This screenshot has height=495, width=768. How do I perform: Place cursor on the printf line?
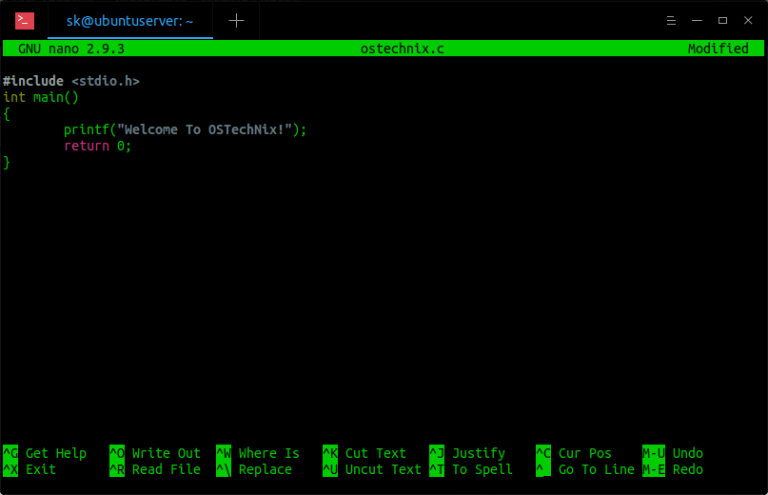pyautogui.click(x=185, y=130)
